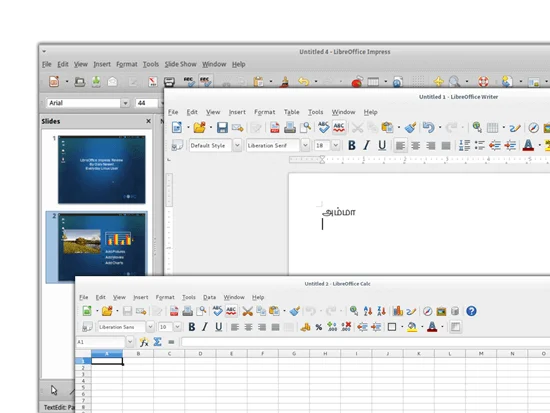Toggle AutoSpellcheck in Writer toolbar
The width and height of the screenshot is (550, 413).
(x=338, y=127)
